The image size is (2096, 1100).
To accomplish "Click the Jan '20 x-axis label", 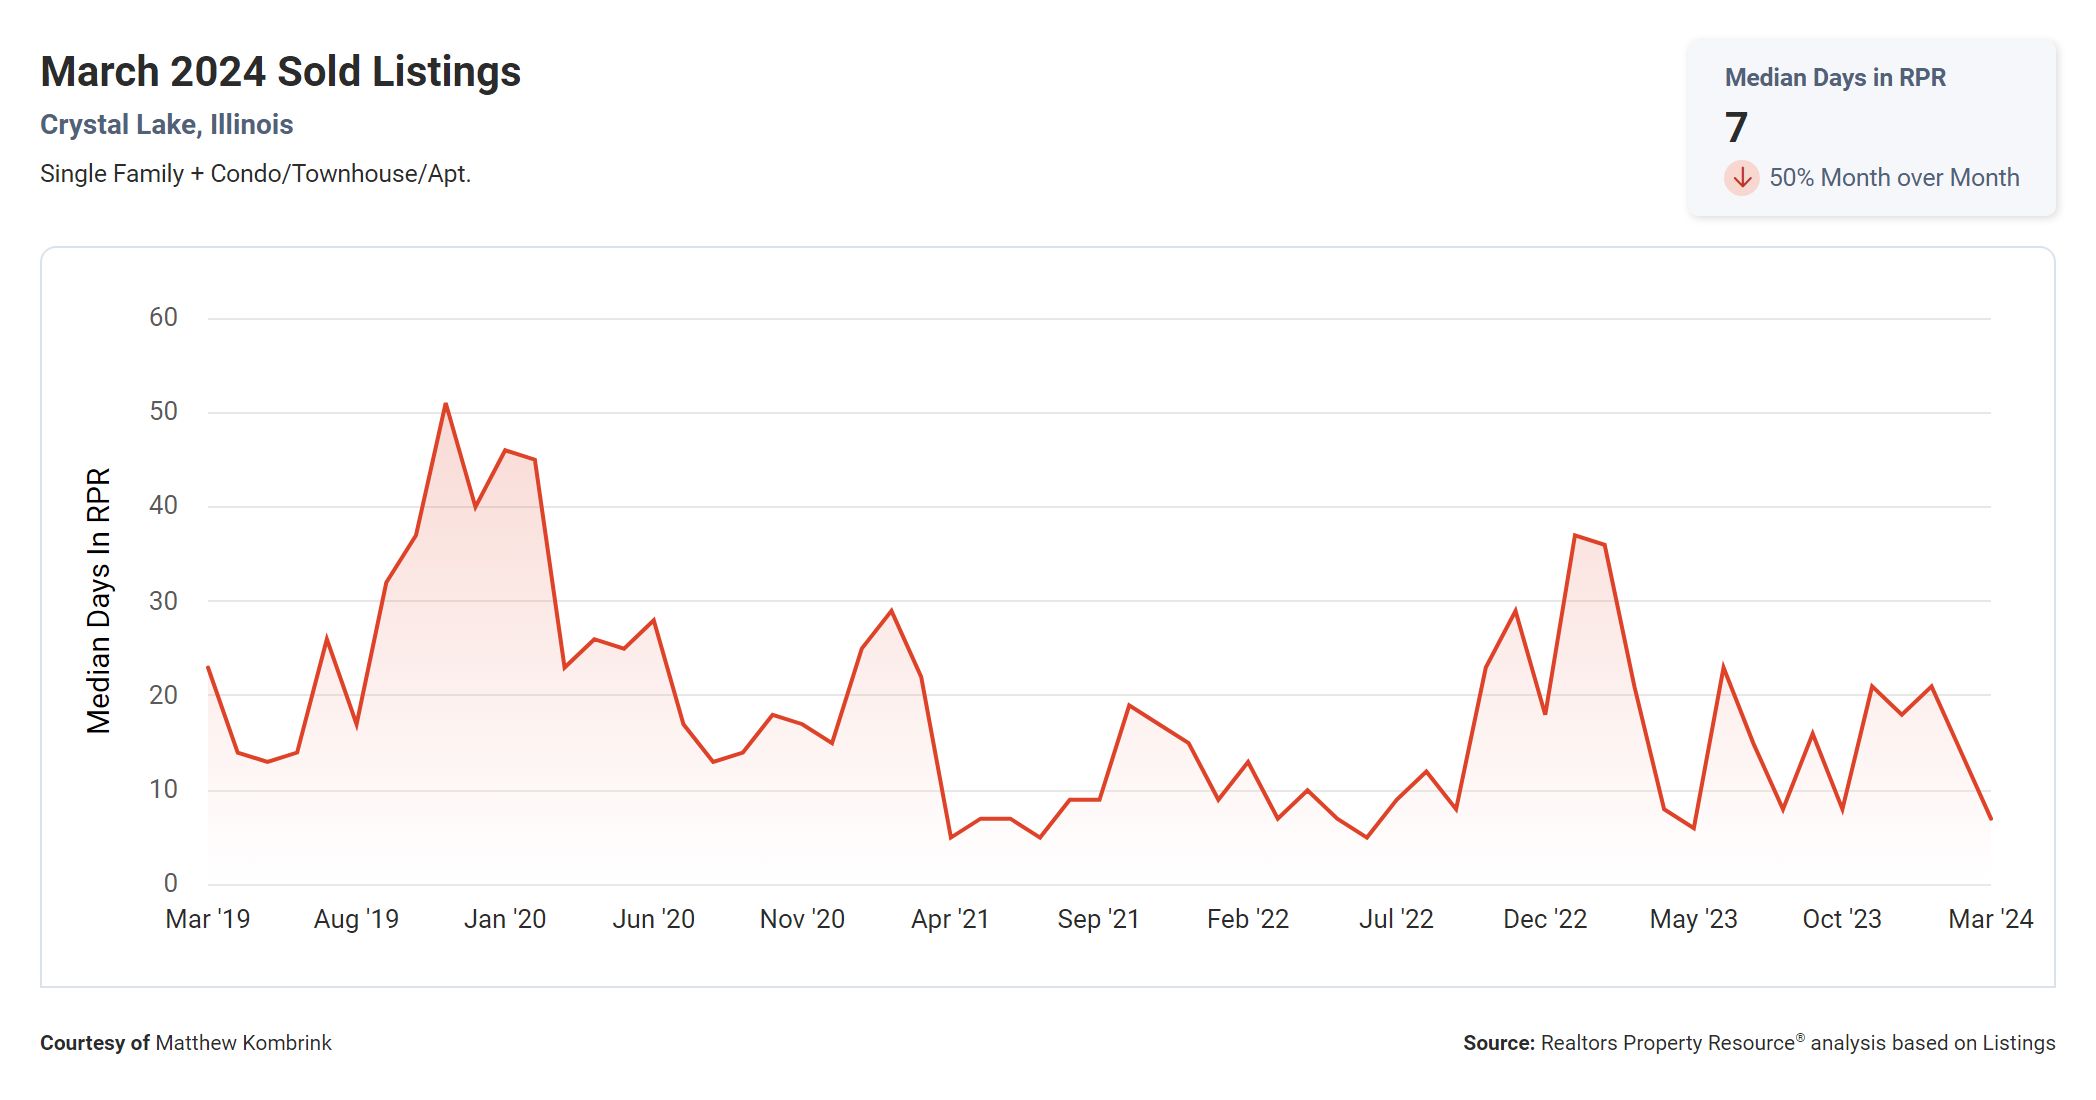I will (505, 919).
